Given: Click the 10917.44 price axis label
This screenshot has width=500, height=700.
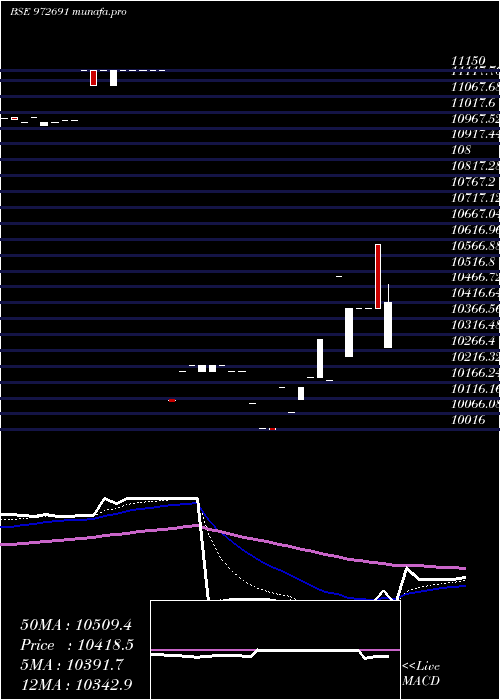Looking at the screenshot, I should [x=475, y=133].
